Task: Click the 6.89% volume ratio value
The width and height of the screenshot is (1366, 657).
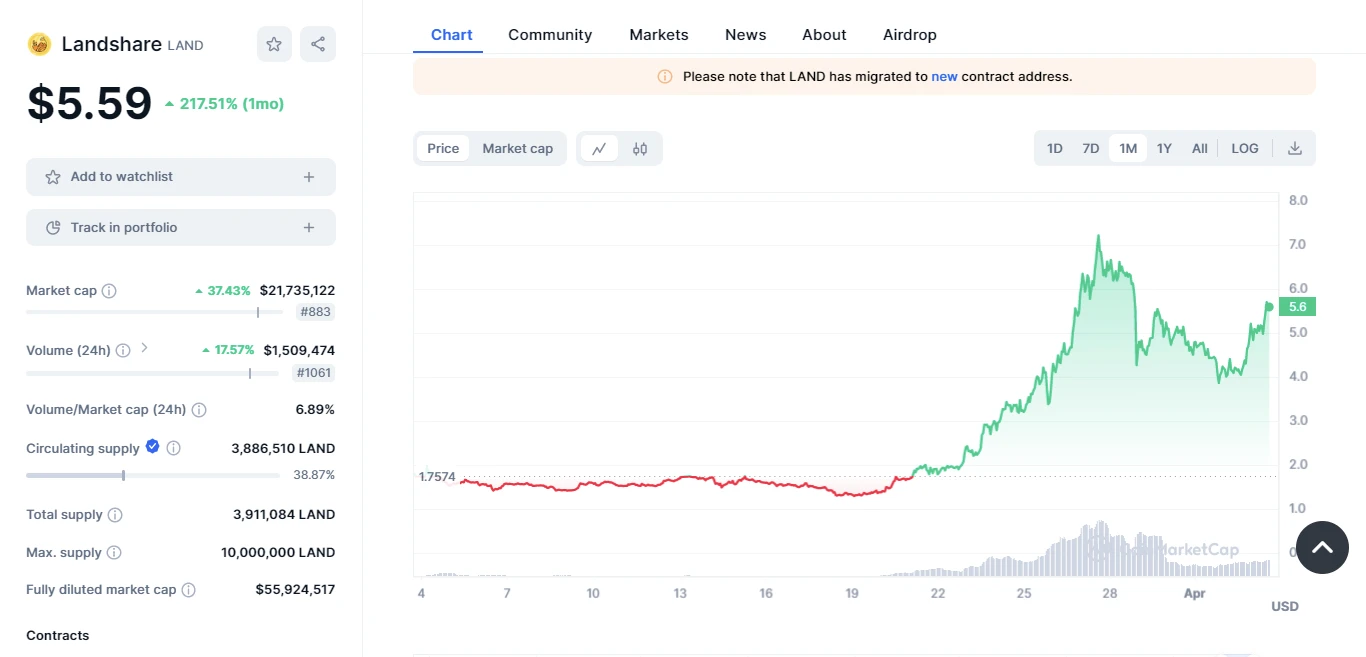Action: point(315,410)
